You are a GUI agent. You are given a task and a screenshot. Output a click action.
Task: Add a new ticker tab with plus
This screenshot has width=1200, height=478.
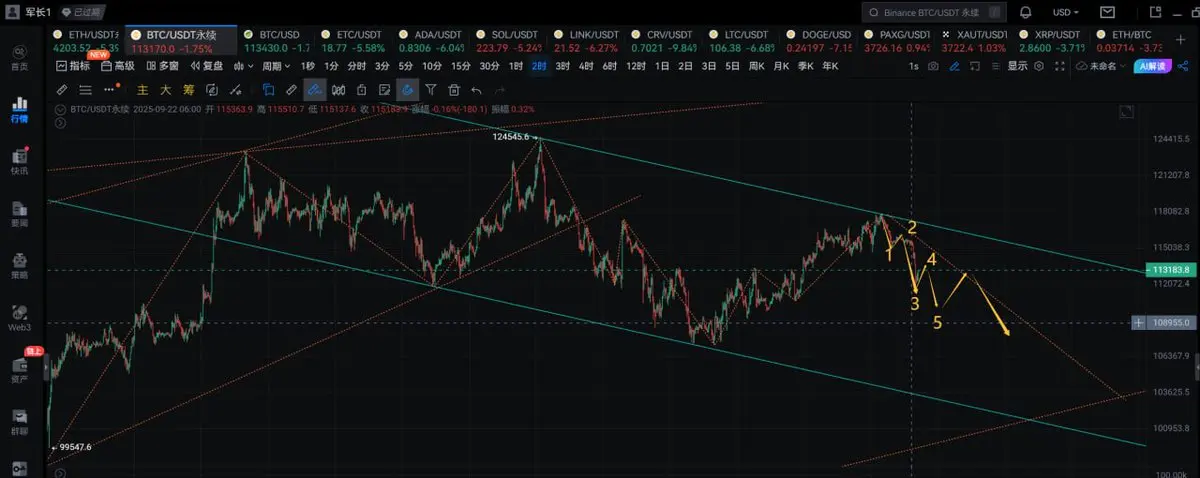point(1182,40)
